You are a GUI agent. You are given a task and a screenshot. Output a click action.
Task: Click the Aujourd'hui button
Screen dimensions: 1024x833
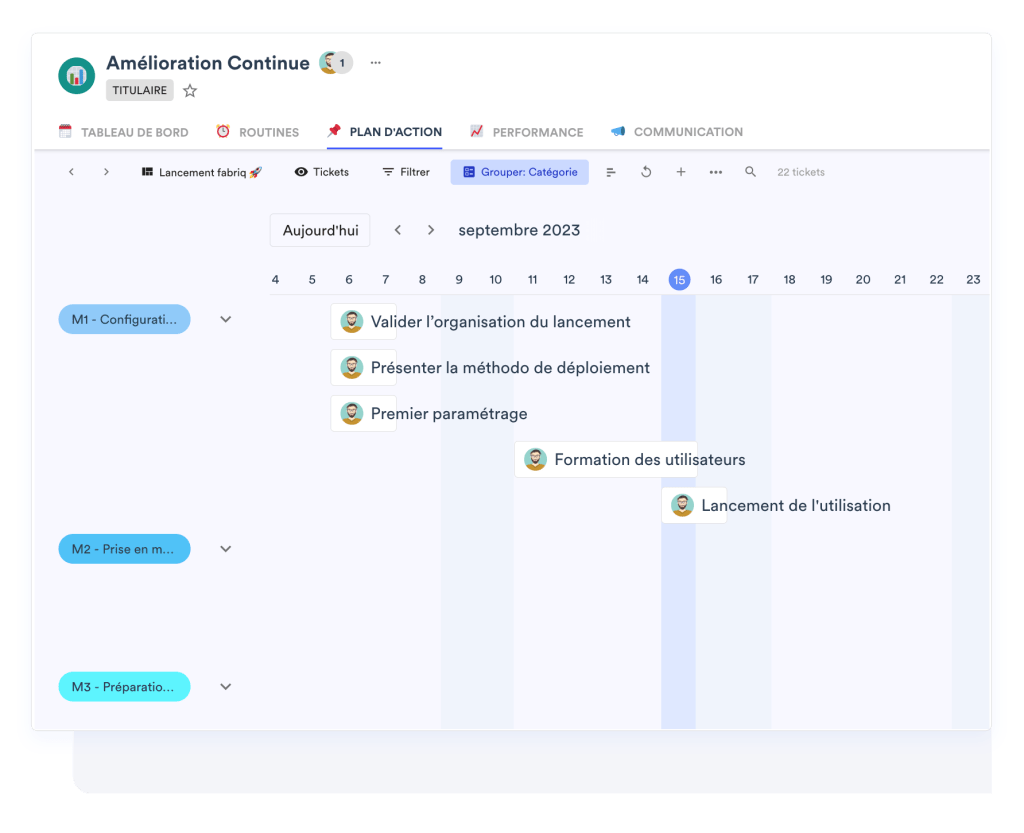pos(320,230)
